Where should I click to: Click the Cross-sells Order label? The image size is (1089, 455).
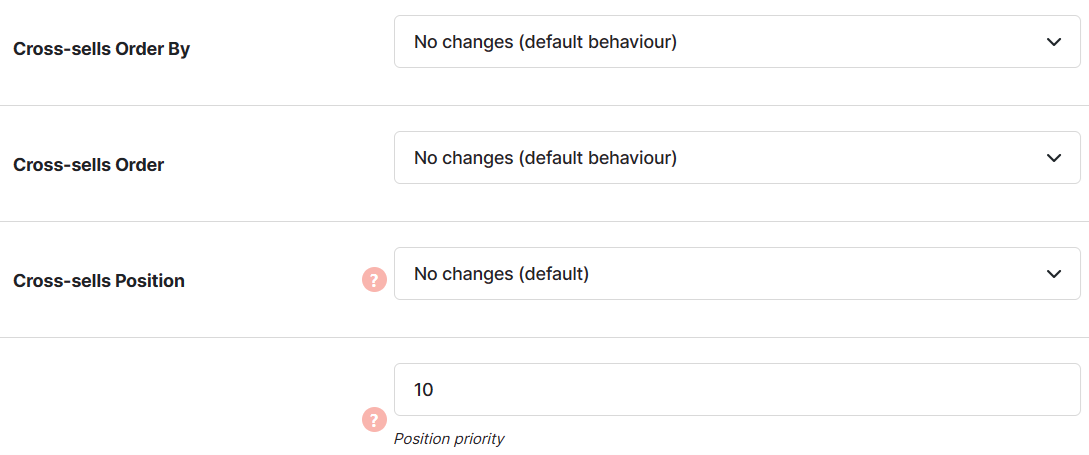click(89, 165)
